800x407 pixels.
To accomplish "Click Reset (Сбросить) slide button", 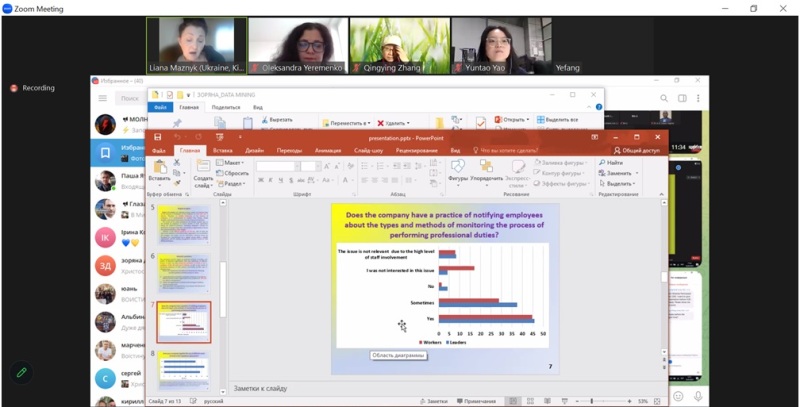I will pyautogui.click(x=232, y=173).
